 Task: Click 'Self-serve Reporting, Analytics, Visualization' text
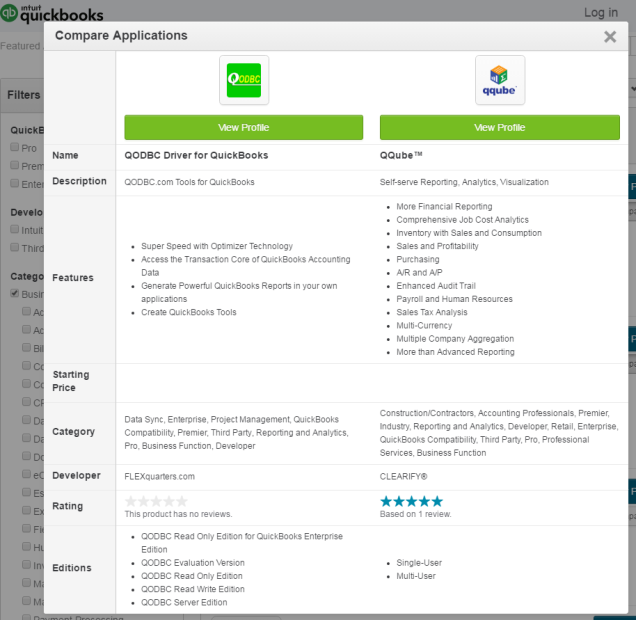pos(464,182)
